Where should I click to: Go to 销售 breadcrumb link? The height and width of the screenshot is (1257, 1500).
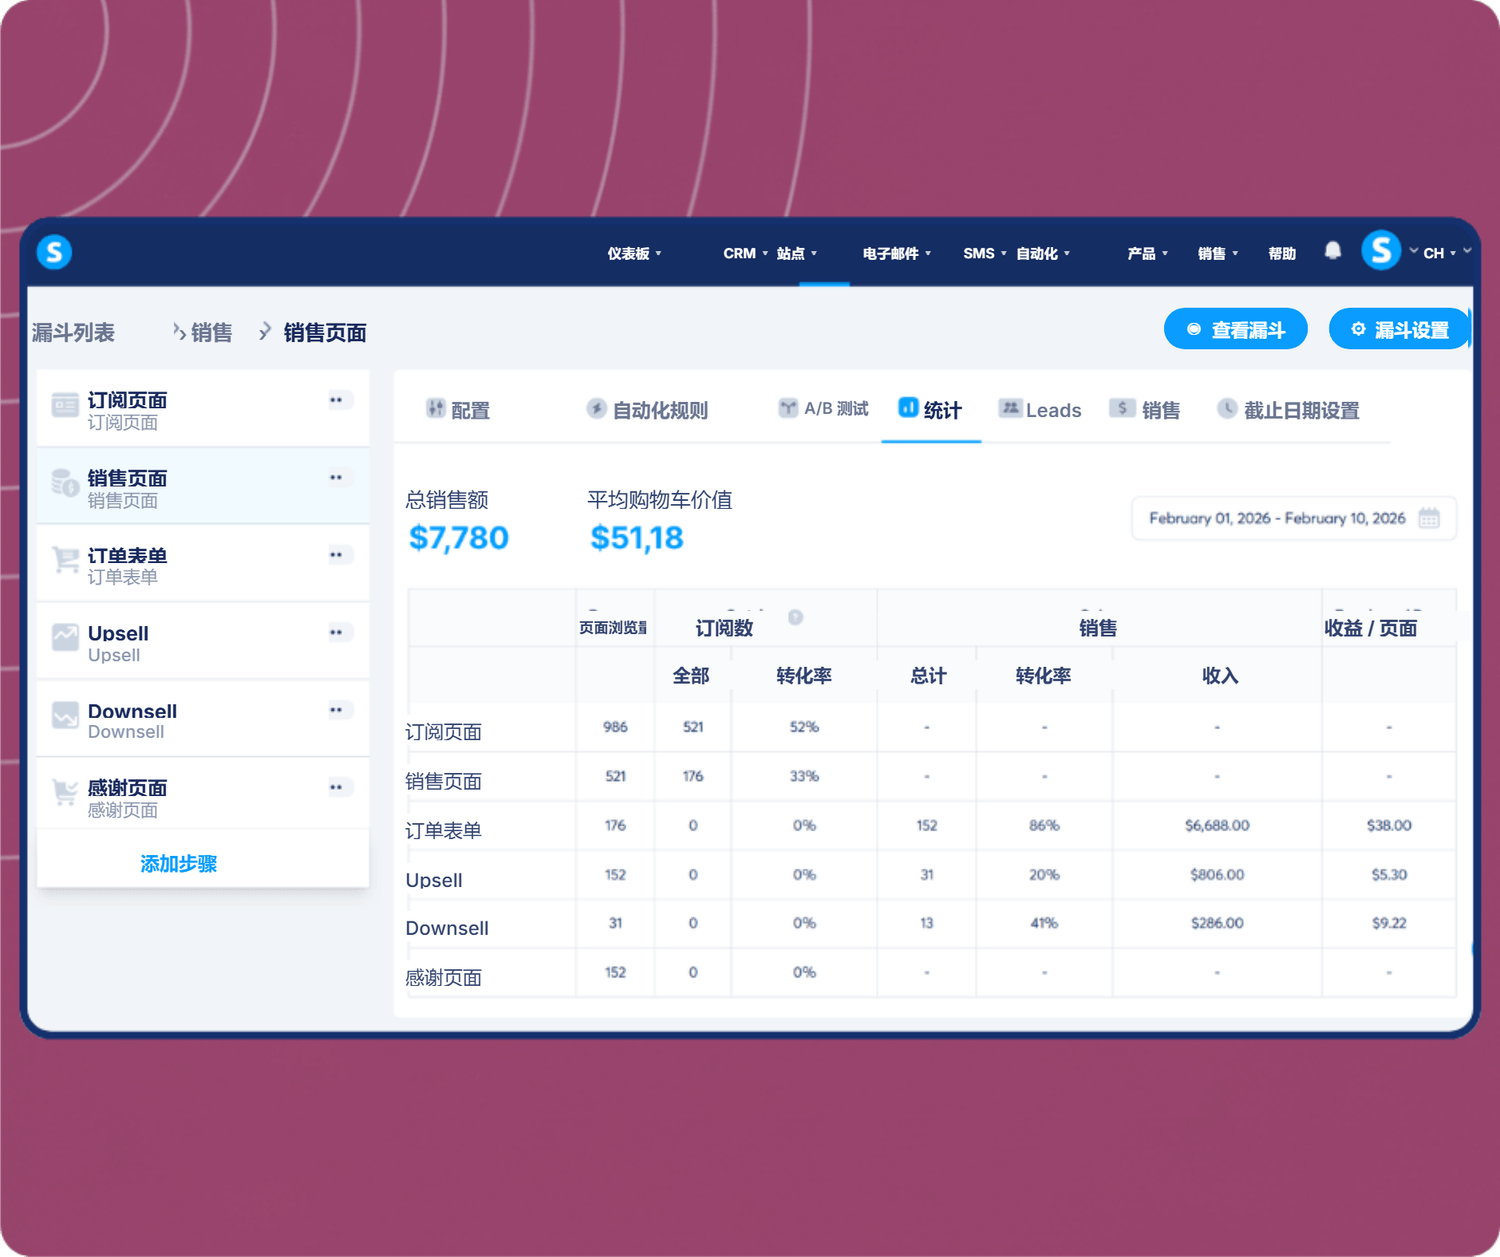click(x=211, y=332)
